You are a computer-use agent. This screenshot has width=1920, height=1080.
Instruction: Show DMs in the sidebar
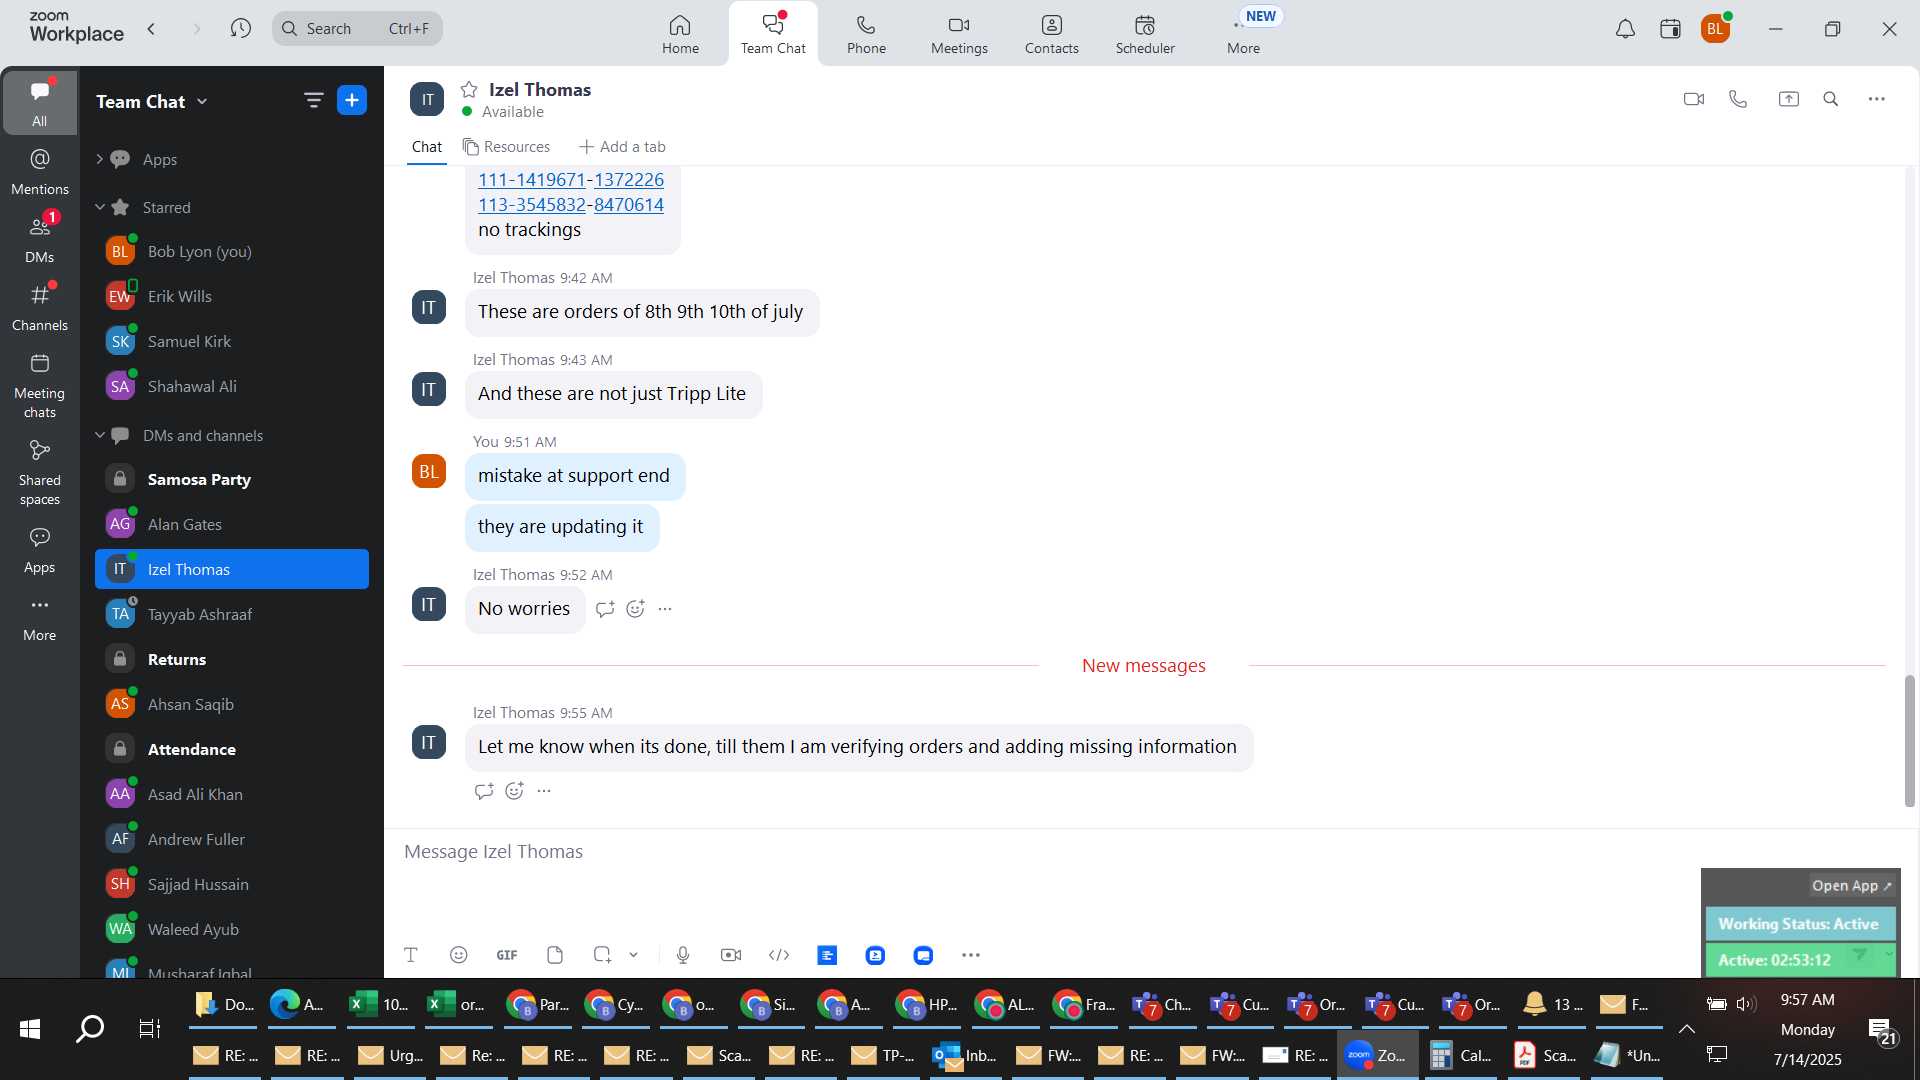point(40,240)
